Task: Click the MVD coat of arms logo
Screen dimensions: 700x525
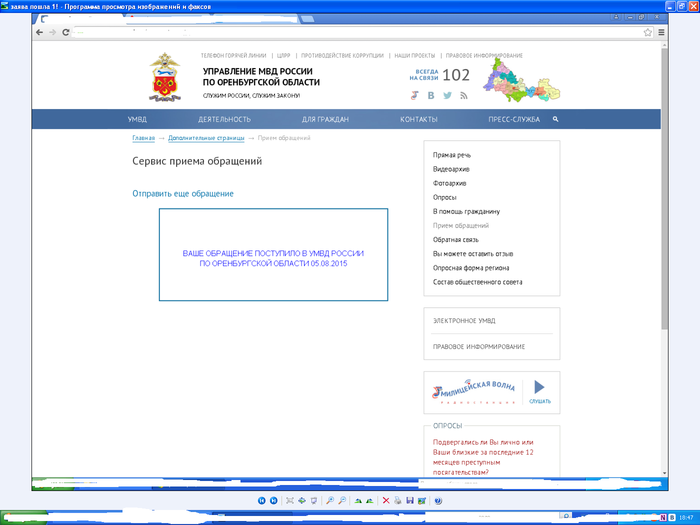Action: (x=165, y=77)
